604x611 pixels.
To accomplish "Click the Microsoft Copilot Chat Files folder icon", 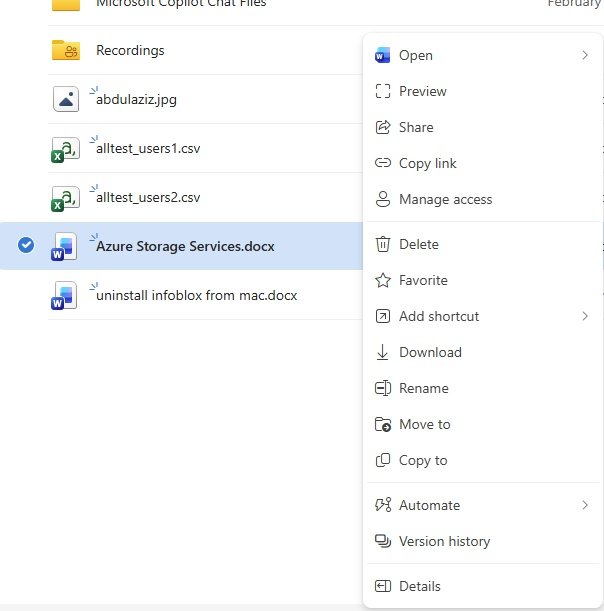I will click(x=66, y=5).
